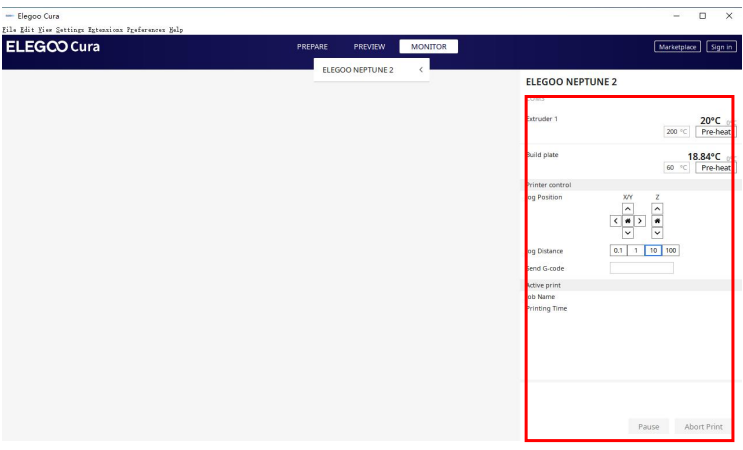The width and height of the screenshot is (743, 450).
Task: Click the Send G-code input box
Action: point(642,268)
